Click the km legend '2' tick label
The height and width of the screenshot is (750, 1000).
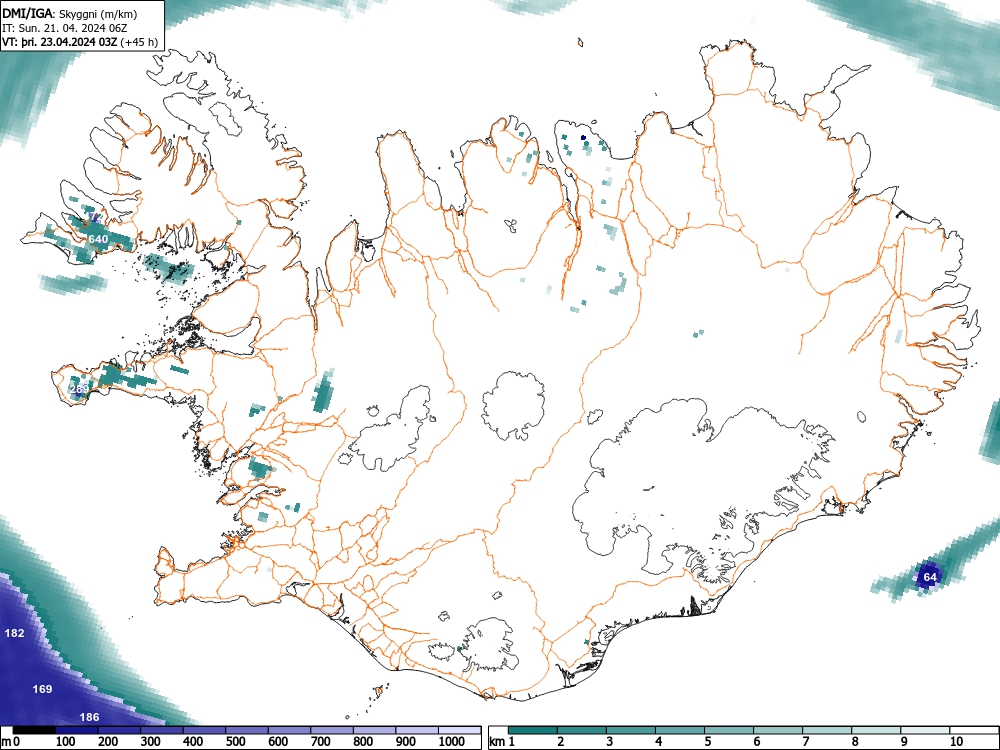561,742
